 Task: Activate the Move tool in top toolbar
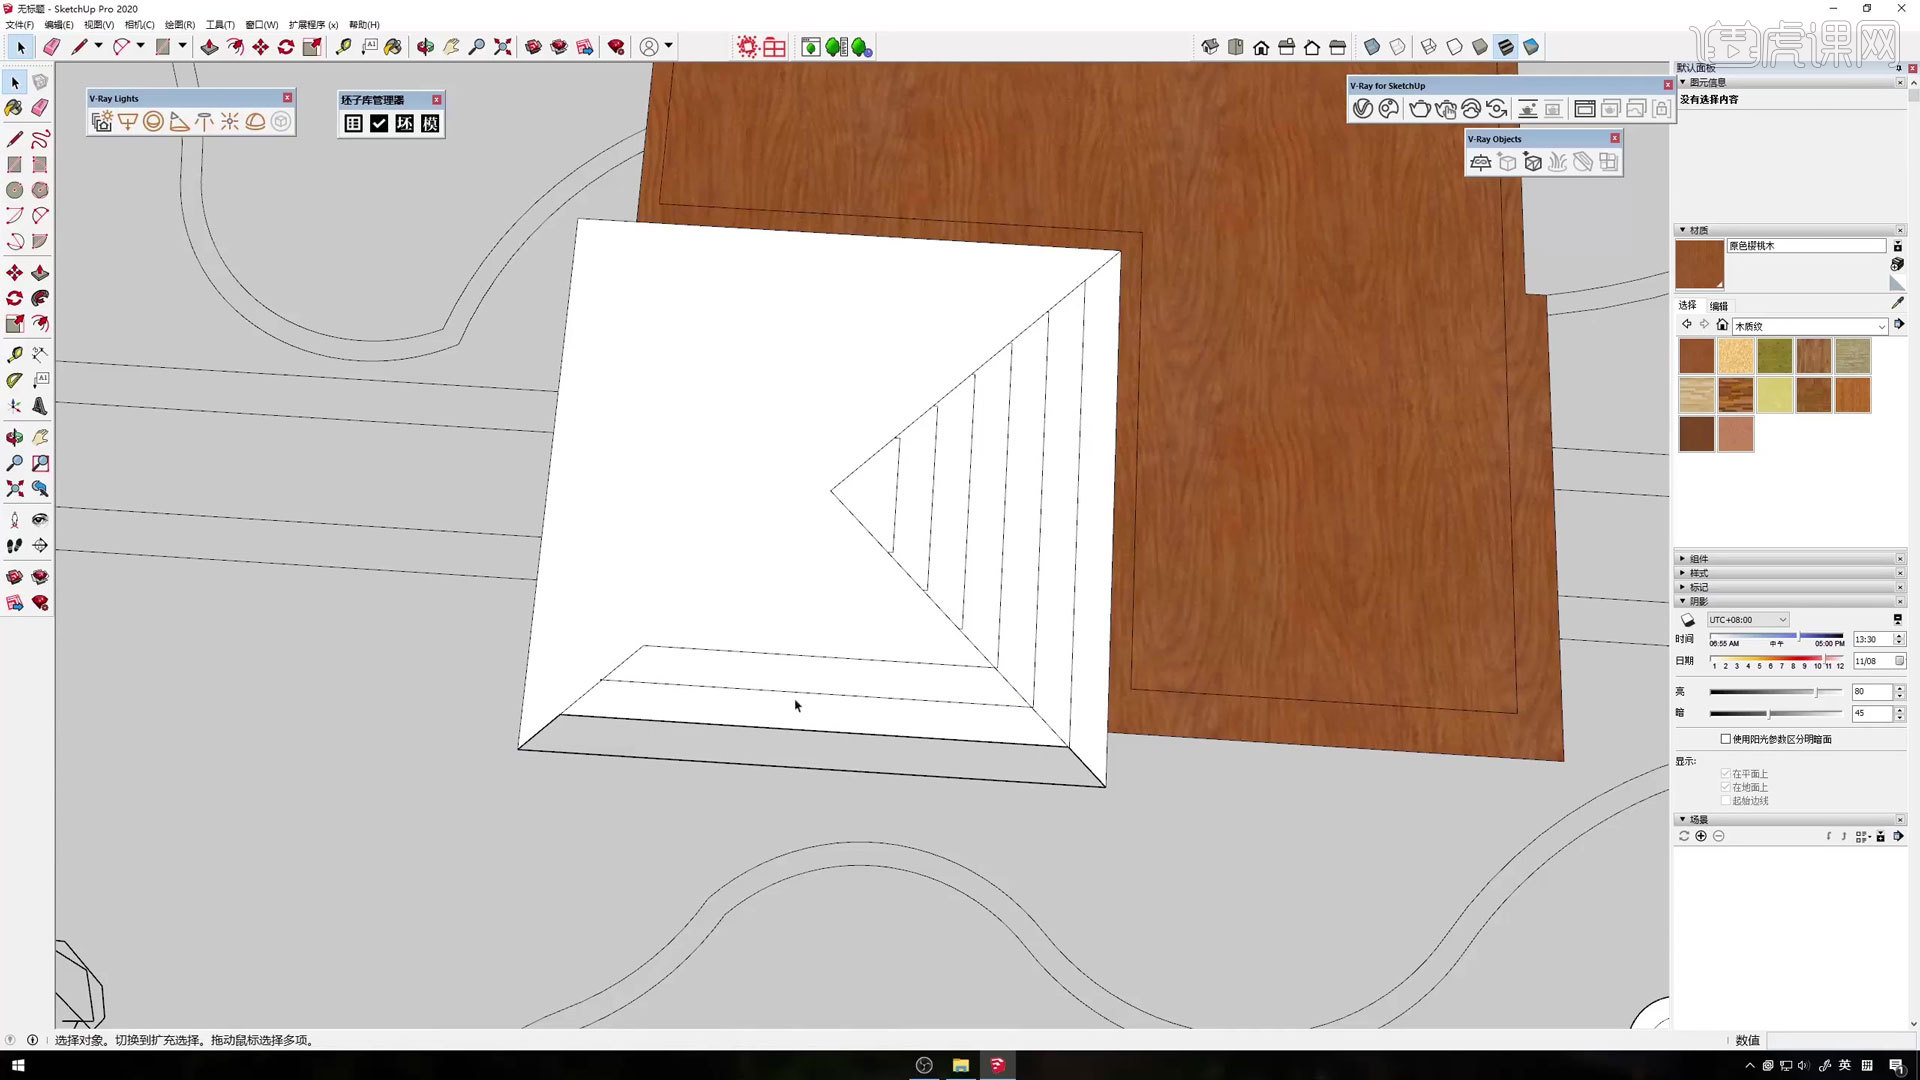(x=260, y=47)
